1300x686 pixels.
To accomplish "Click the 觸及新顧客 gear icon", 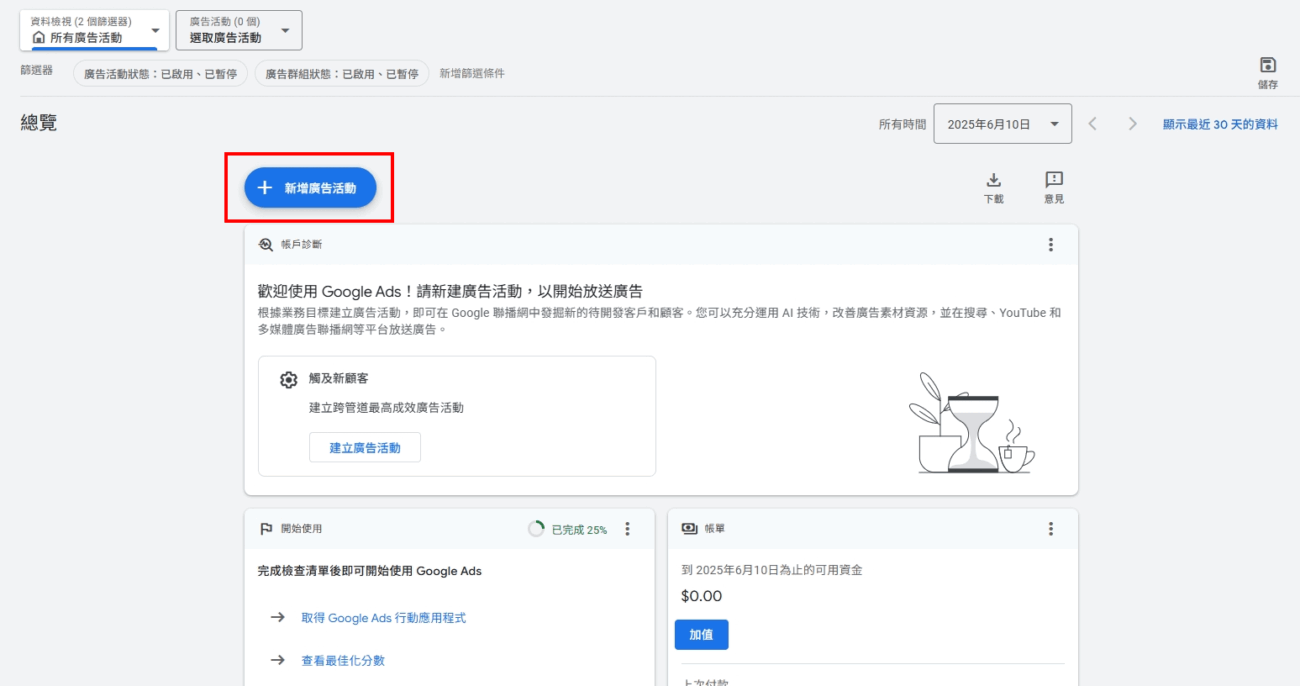I will (x=289, y=380).
